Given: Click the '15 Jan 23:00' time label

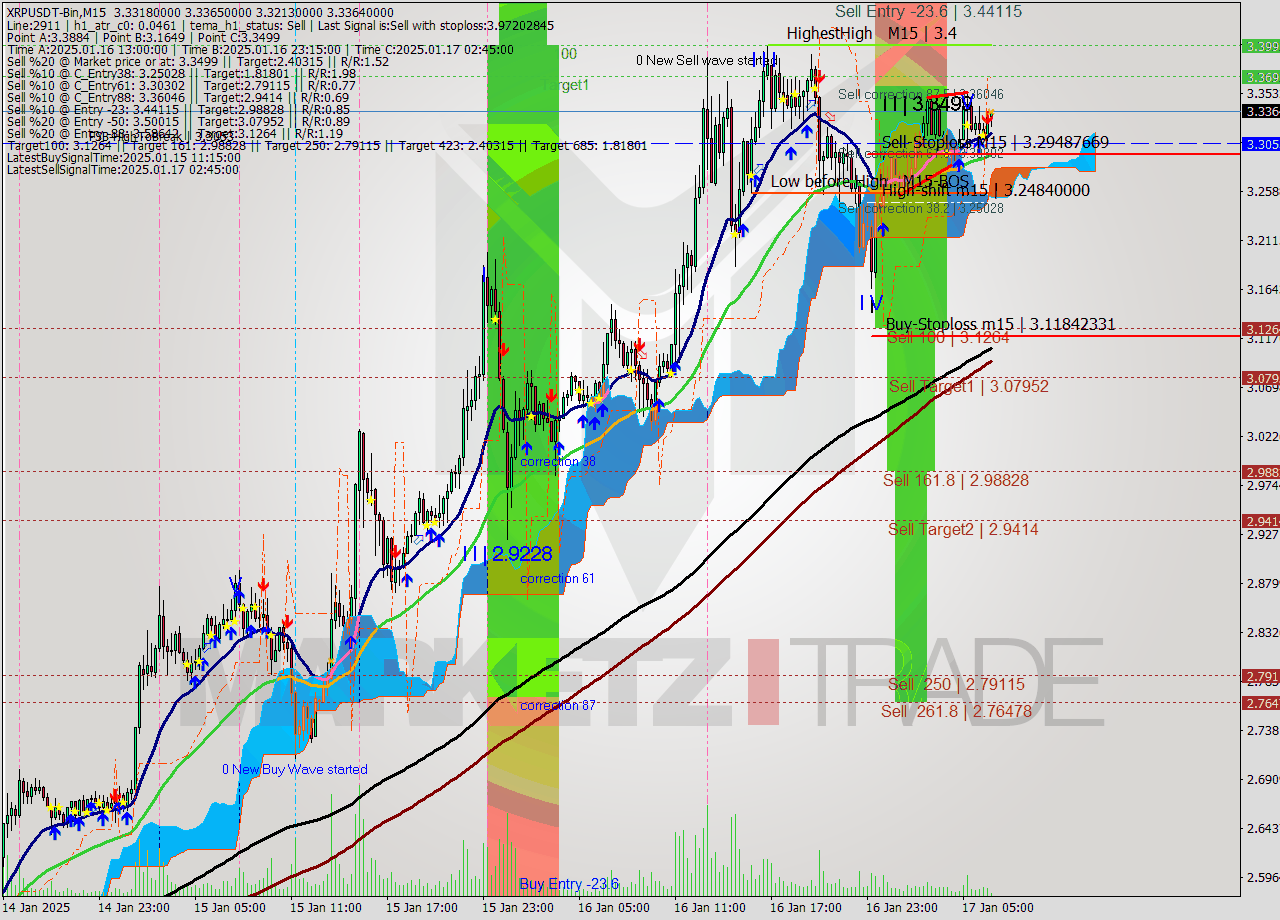Looking at the screenshot, I should (x=517, y=908).
